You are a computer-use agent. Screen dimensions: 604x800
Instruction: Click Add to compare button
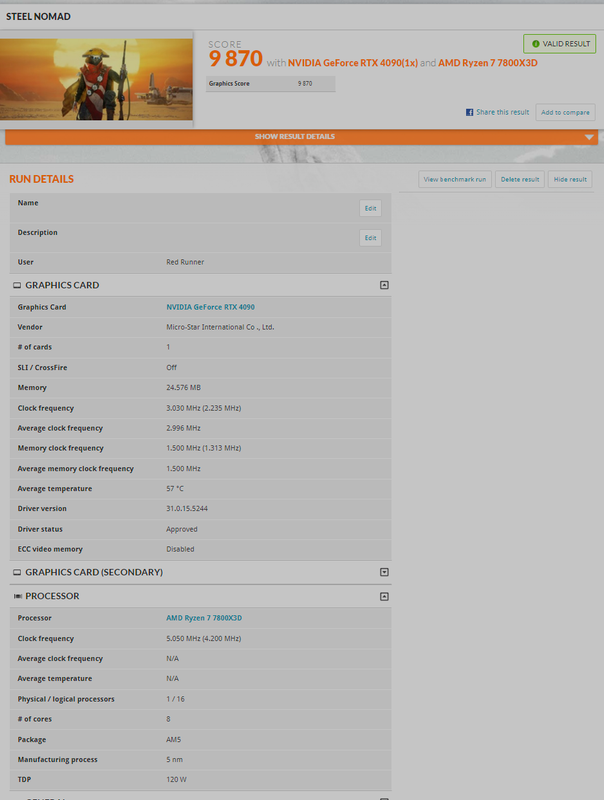coord(565,112)
